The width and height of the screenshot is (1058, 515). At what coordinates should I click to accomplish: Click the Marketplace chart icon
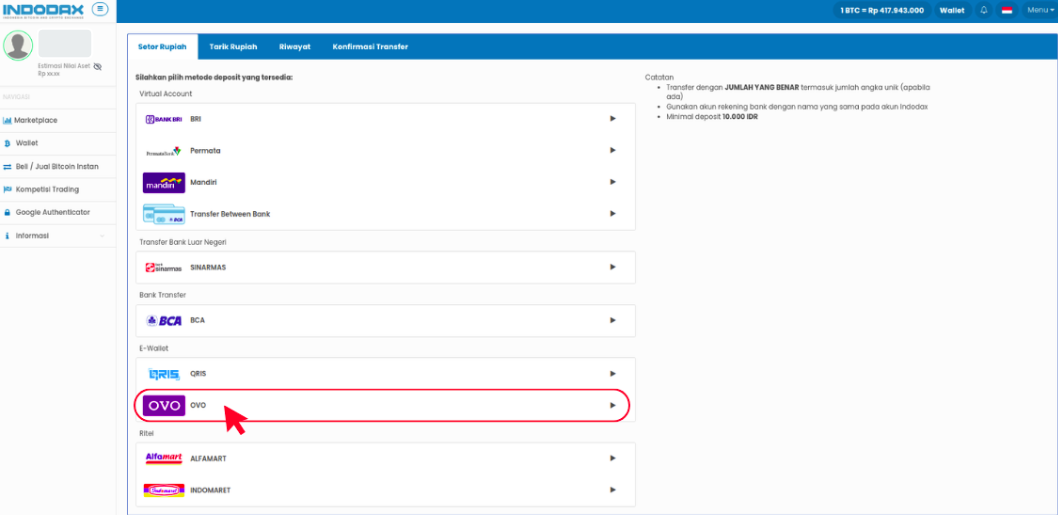(7, 121)
